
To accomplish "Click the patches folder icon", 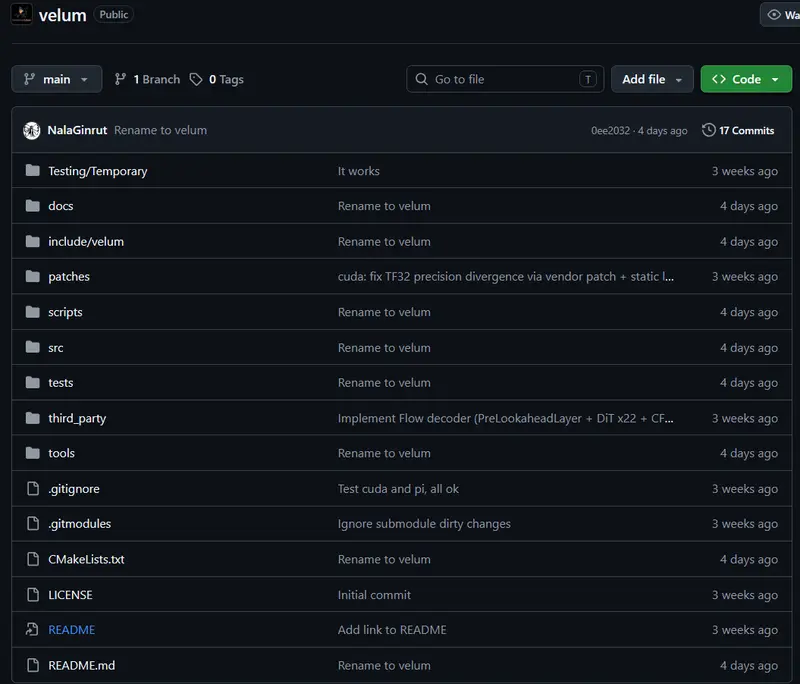I will tap(33, 276).
